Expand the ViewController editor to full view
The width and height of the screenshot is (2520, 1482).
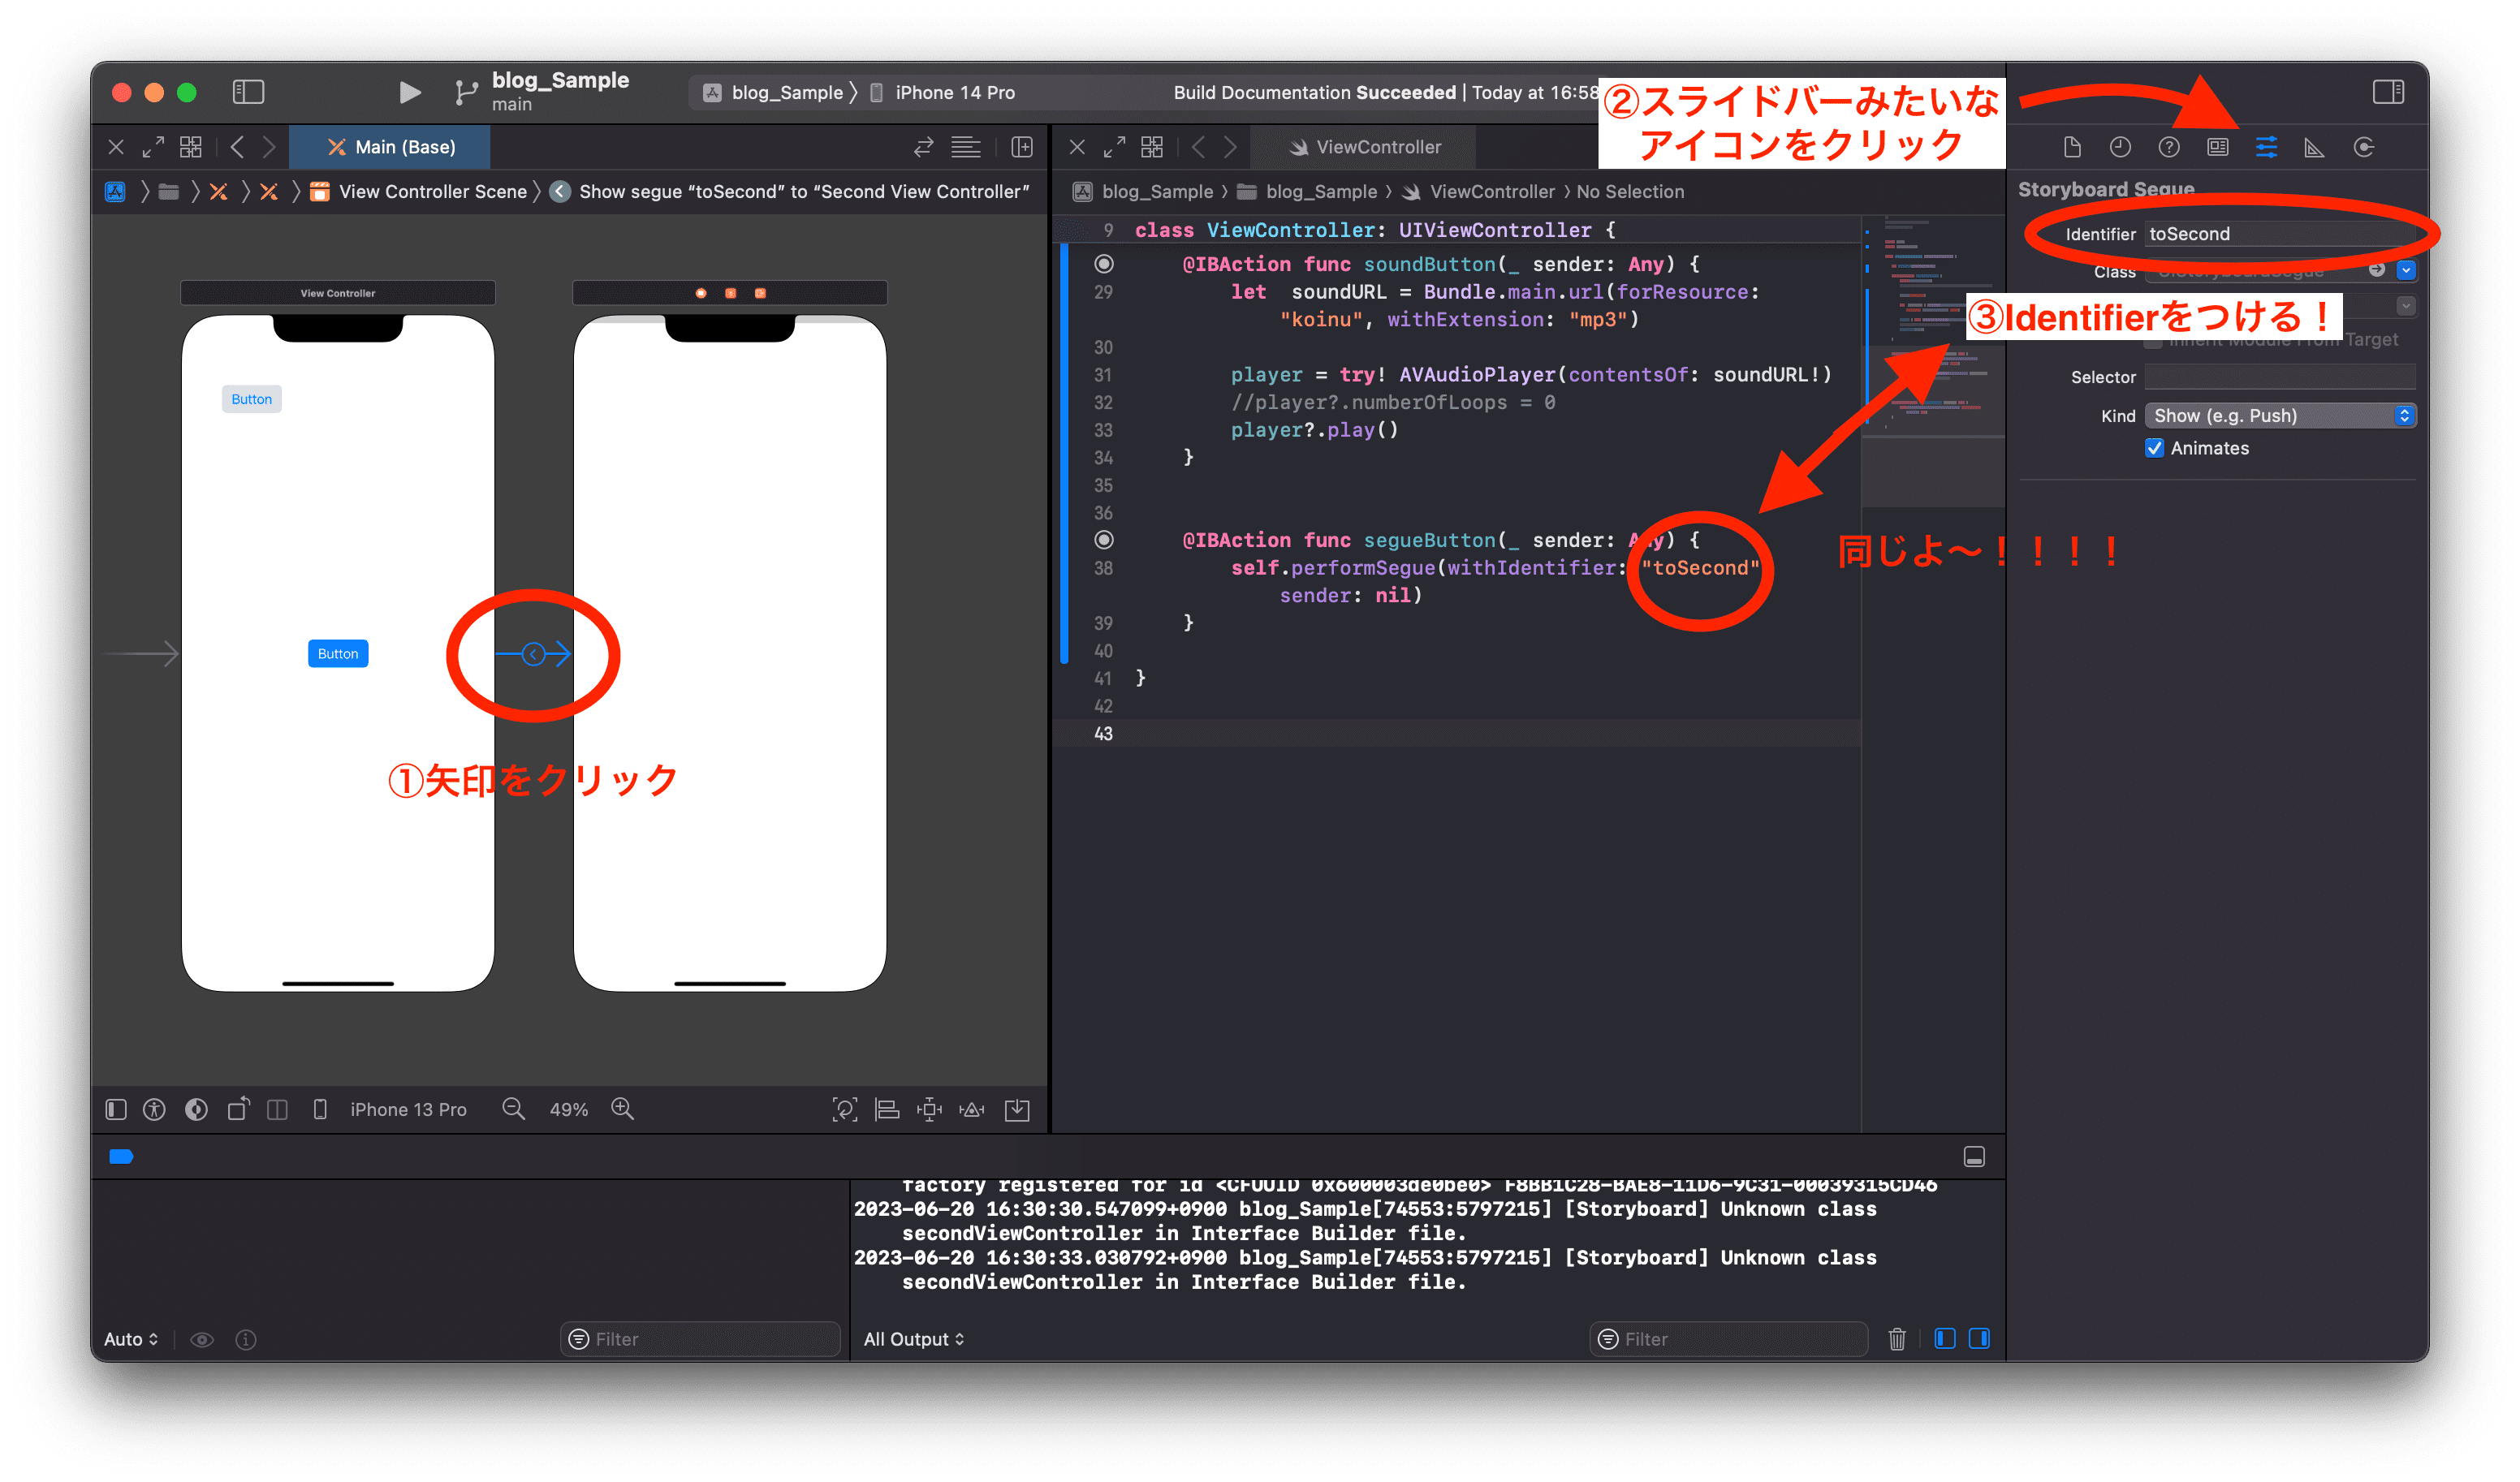tap(1114, 147)
